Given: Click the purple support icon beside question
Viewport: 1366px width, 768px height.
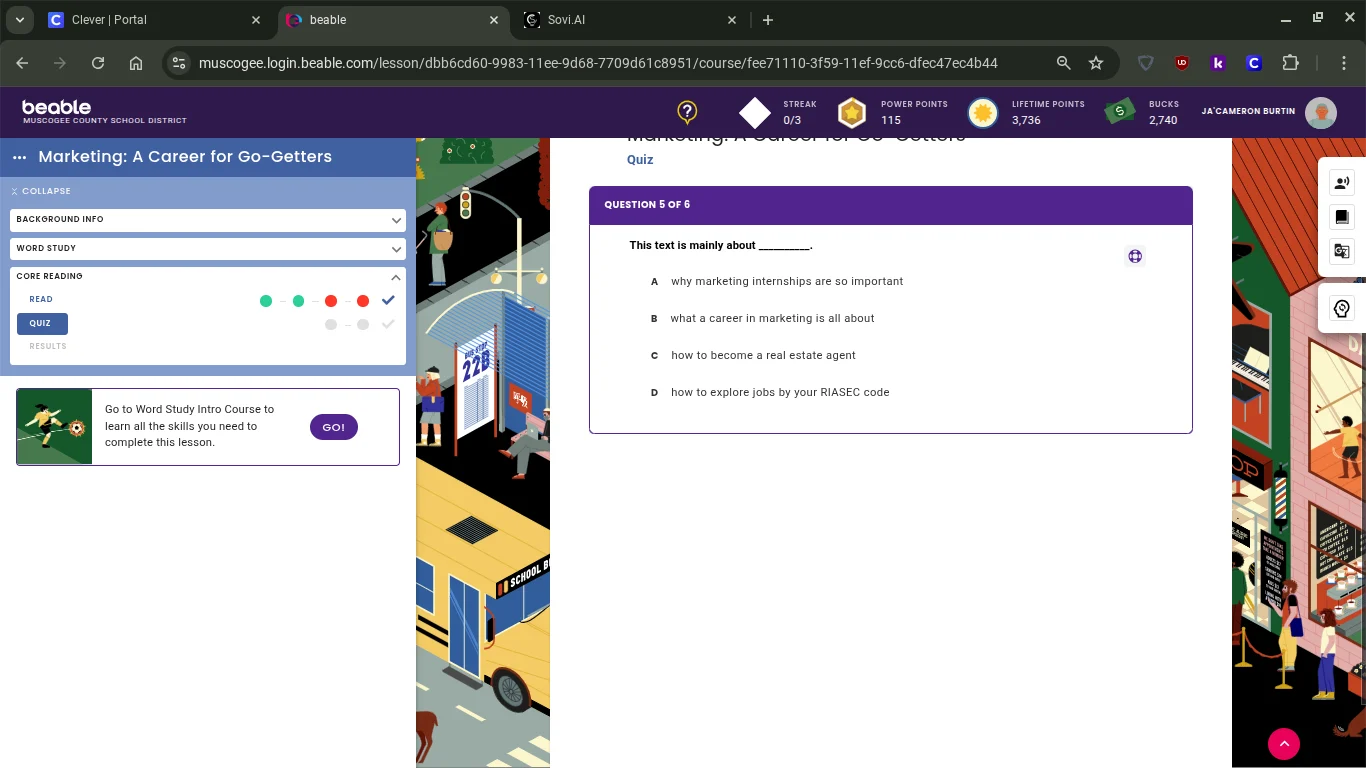Looking at the screenshot, I should tap(1135, 257).
